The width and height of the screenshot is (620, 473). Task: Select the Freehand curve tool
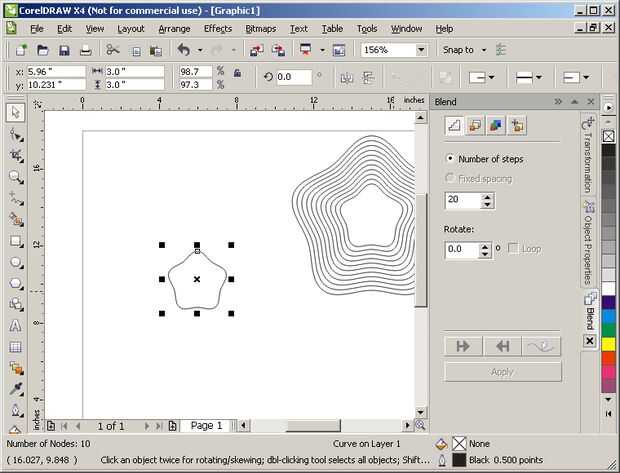point(16,199)
